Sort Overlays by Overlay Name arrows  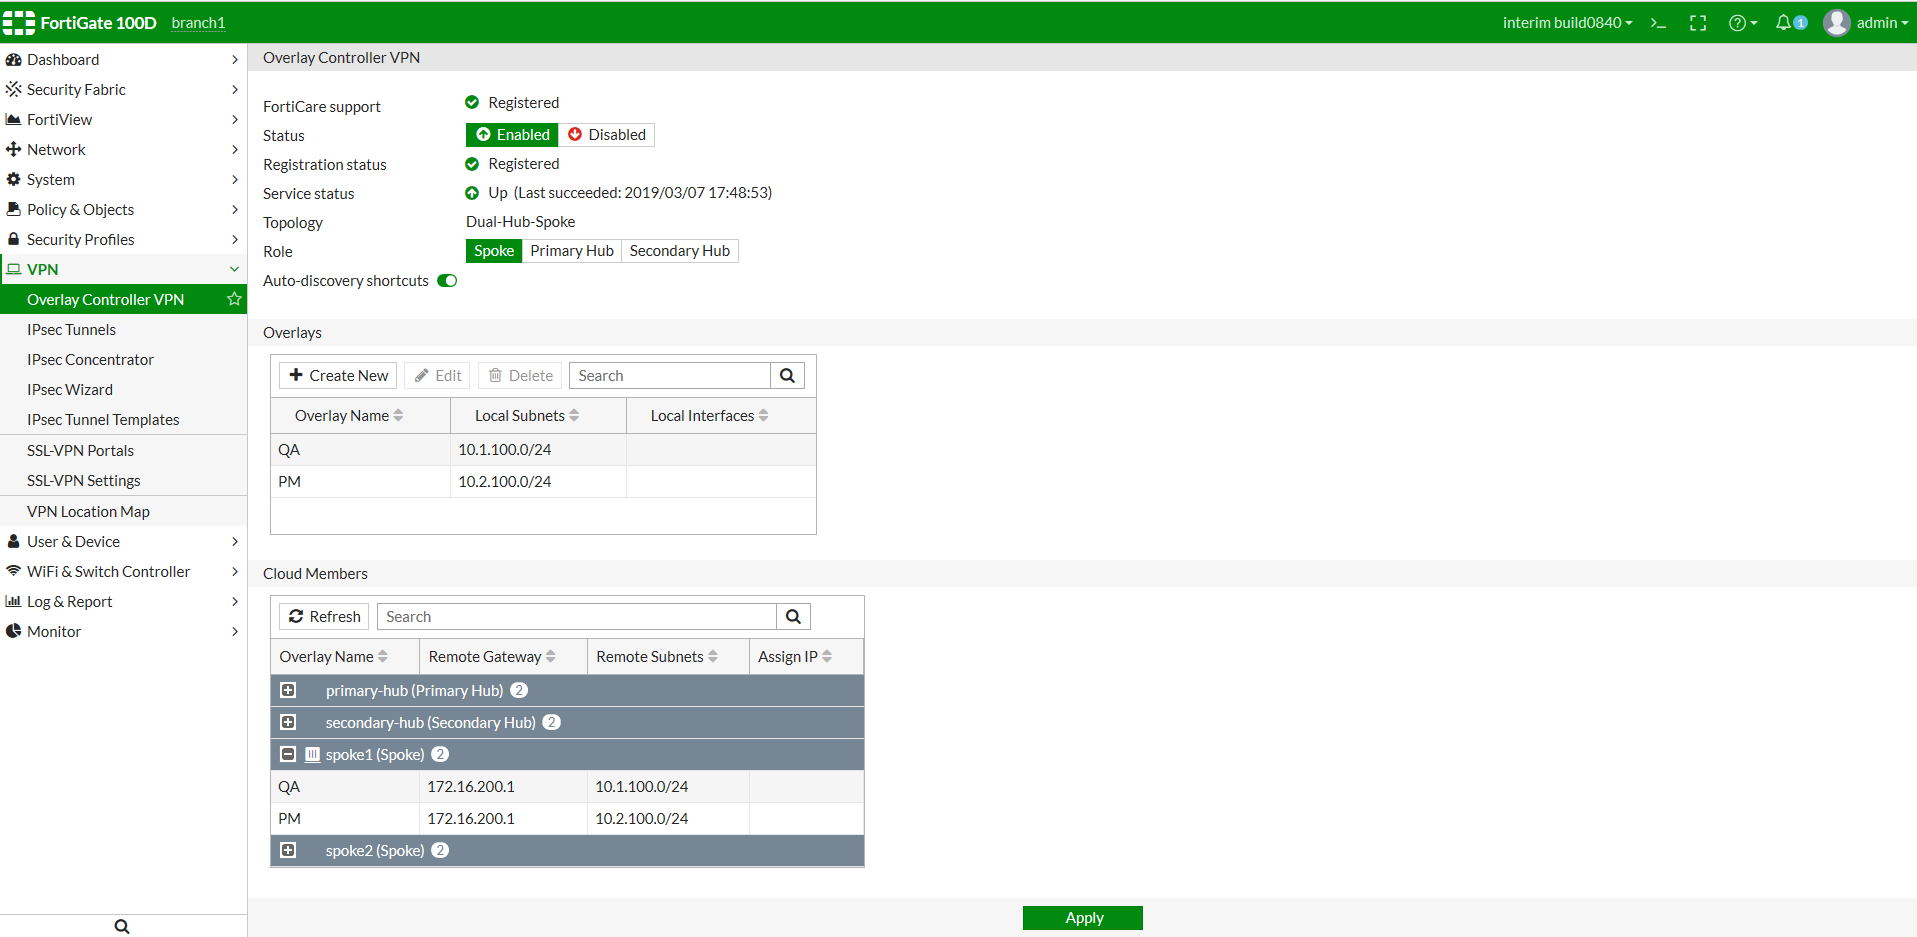pyautogui.click(x=398, y=416)
